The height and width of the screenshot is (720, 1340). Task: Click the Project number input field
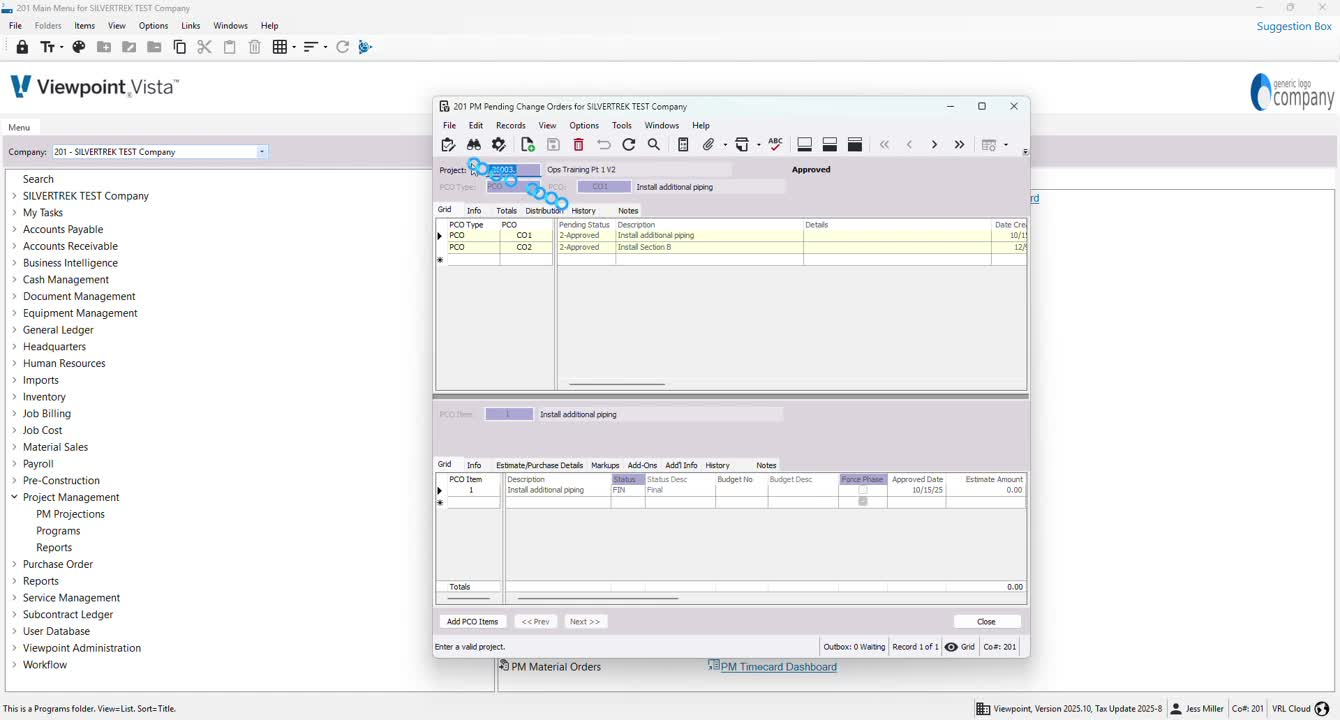513,170
